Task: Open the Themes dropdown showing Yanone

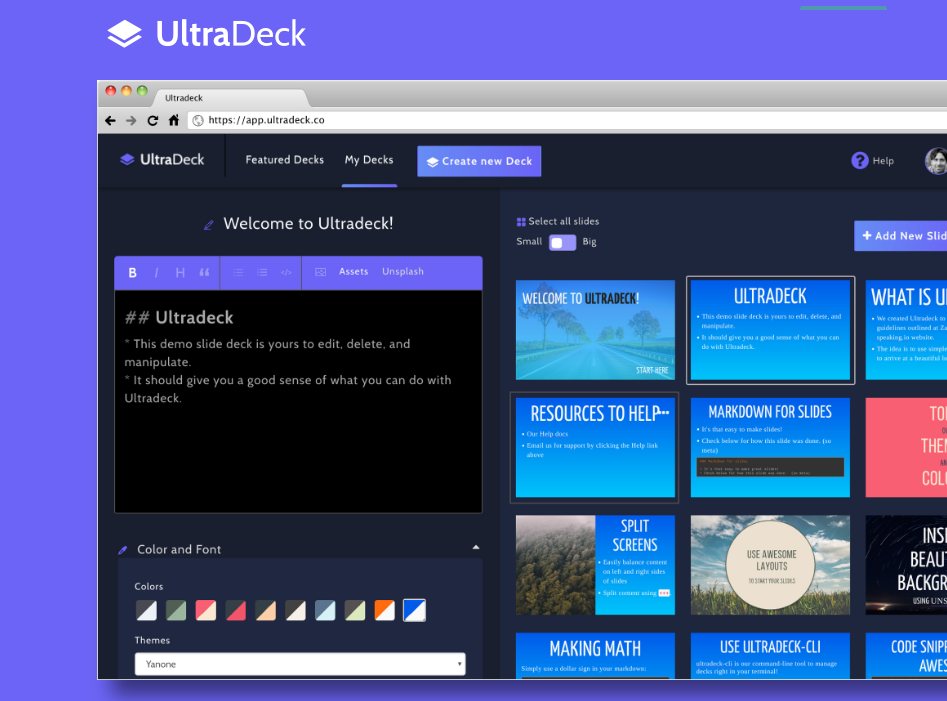Action: point(300,664)
